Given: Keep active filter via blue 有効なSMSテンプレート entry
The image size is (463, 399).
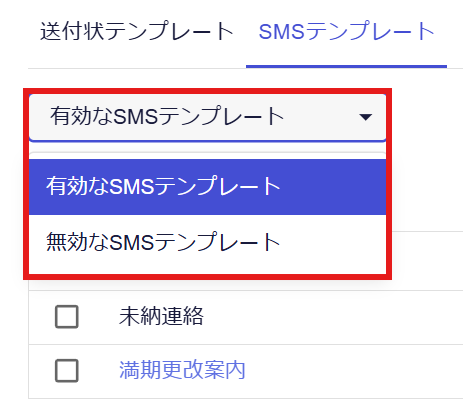Looking at the screenshot, I should click(x=163, y=186).
